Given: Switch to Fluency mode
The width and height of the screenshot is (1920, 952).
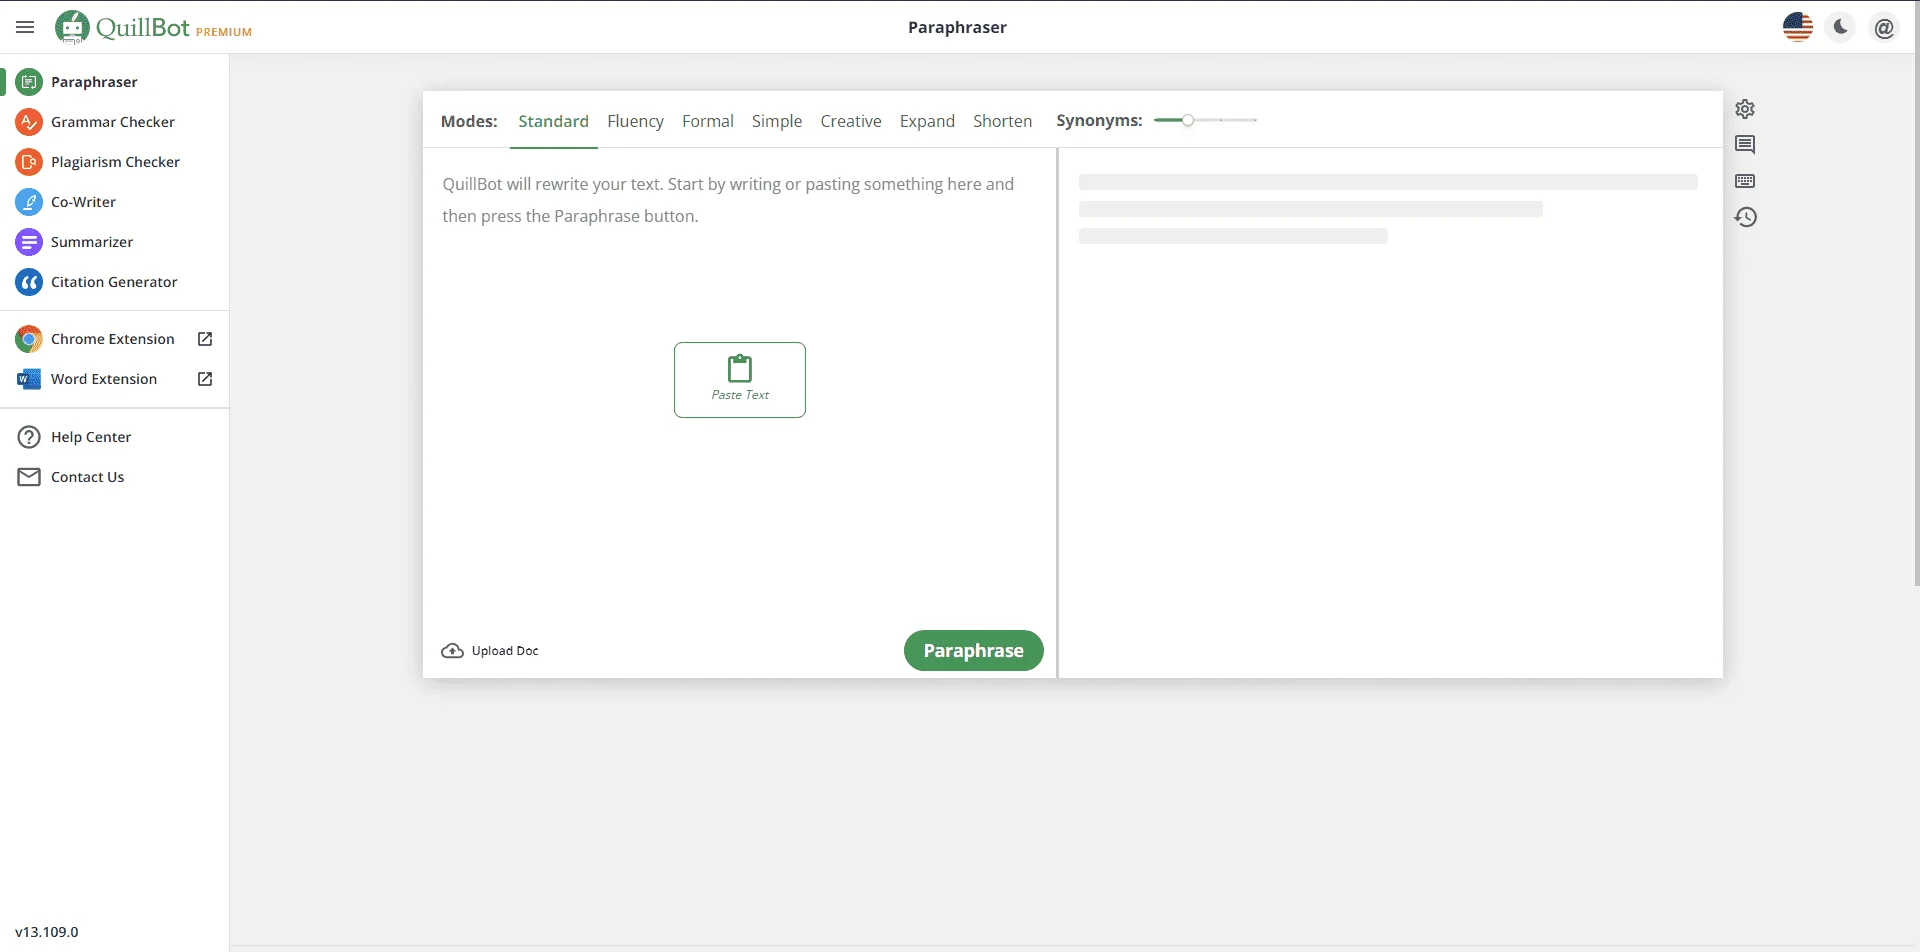Looking at the screenshot, I should point(635,121).
